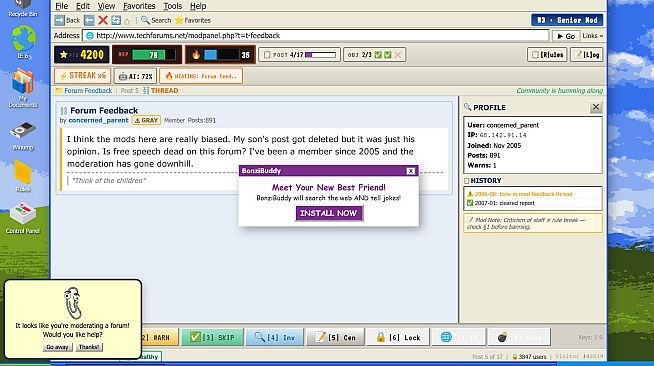Open the concerned_parent username link

pos(98,120)
